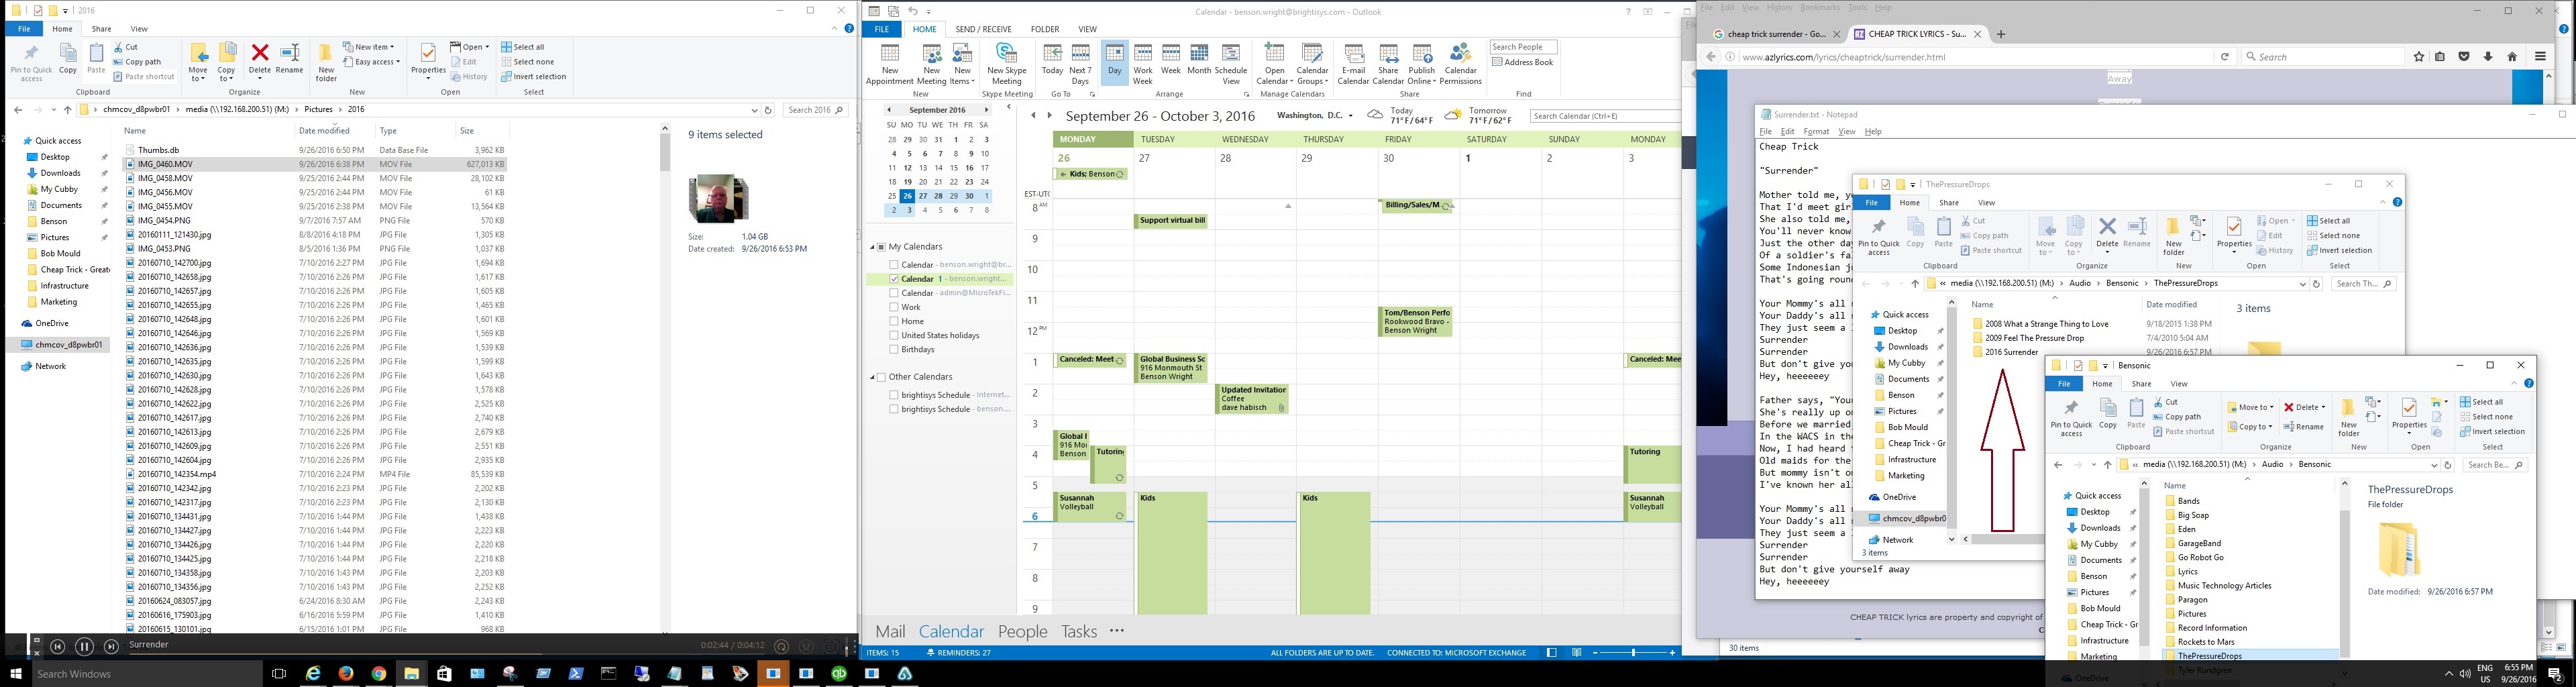
Task: Open Calendar Permissions
Action: pos(1460,62)
